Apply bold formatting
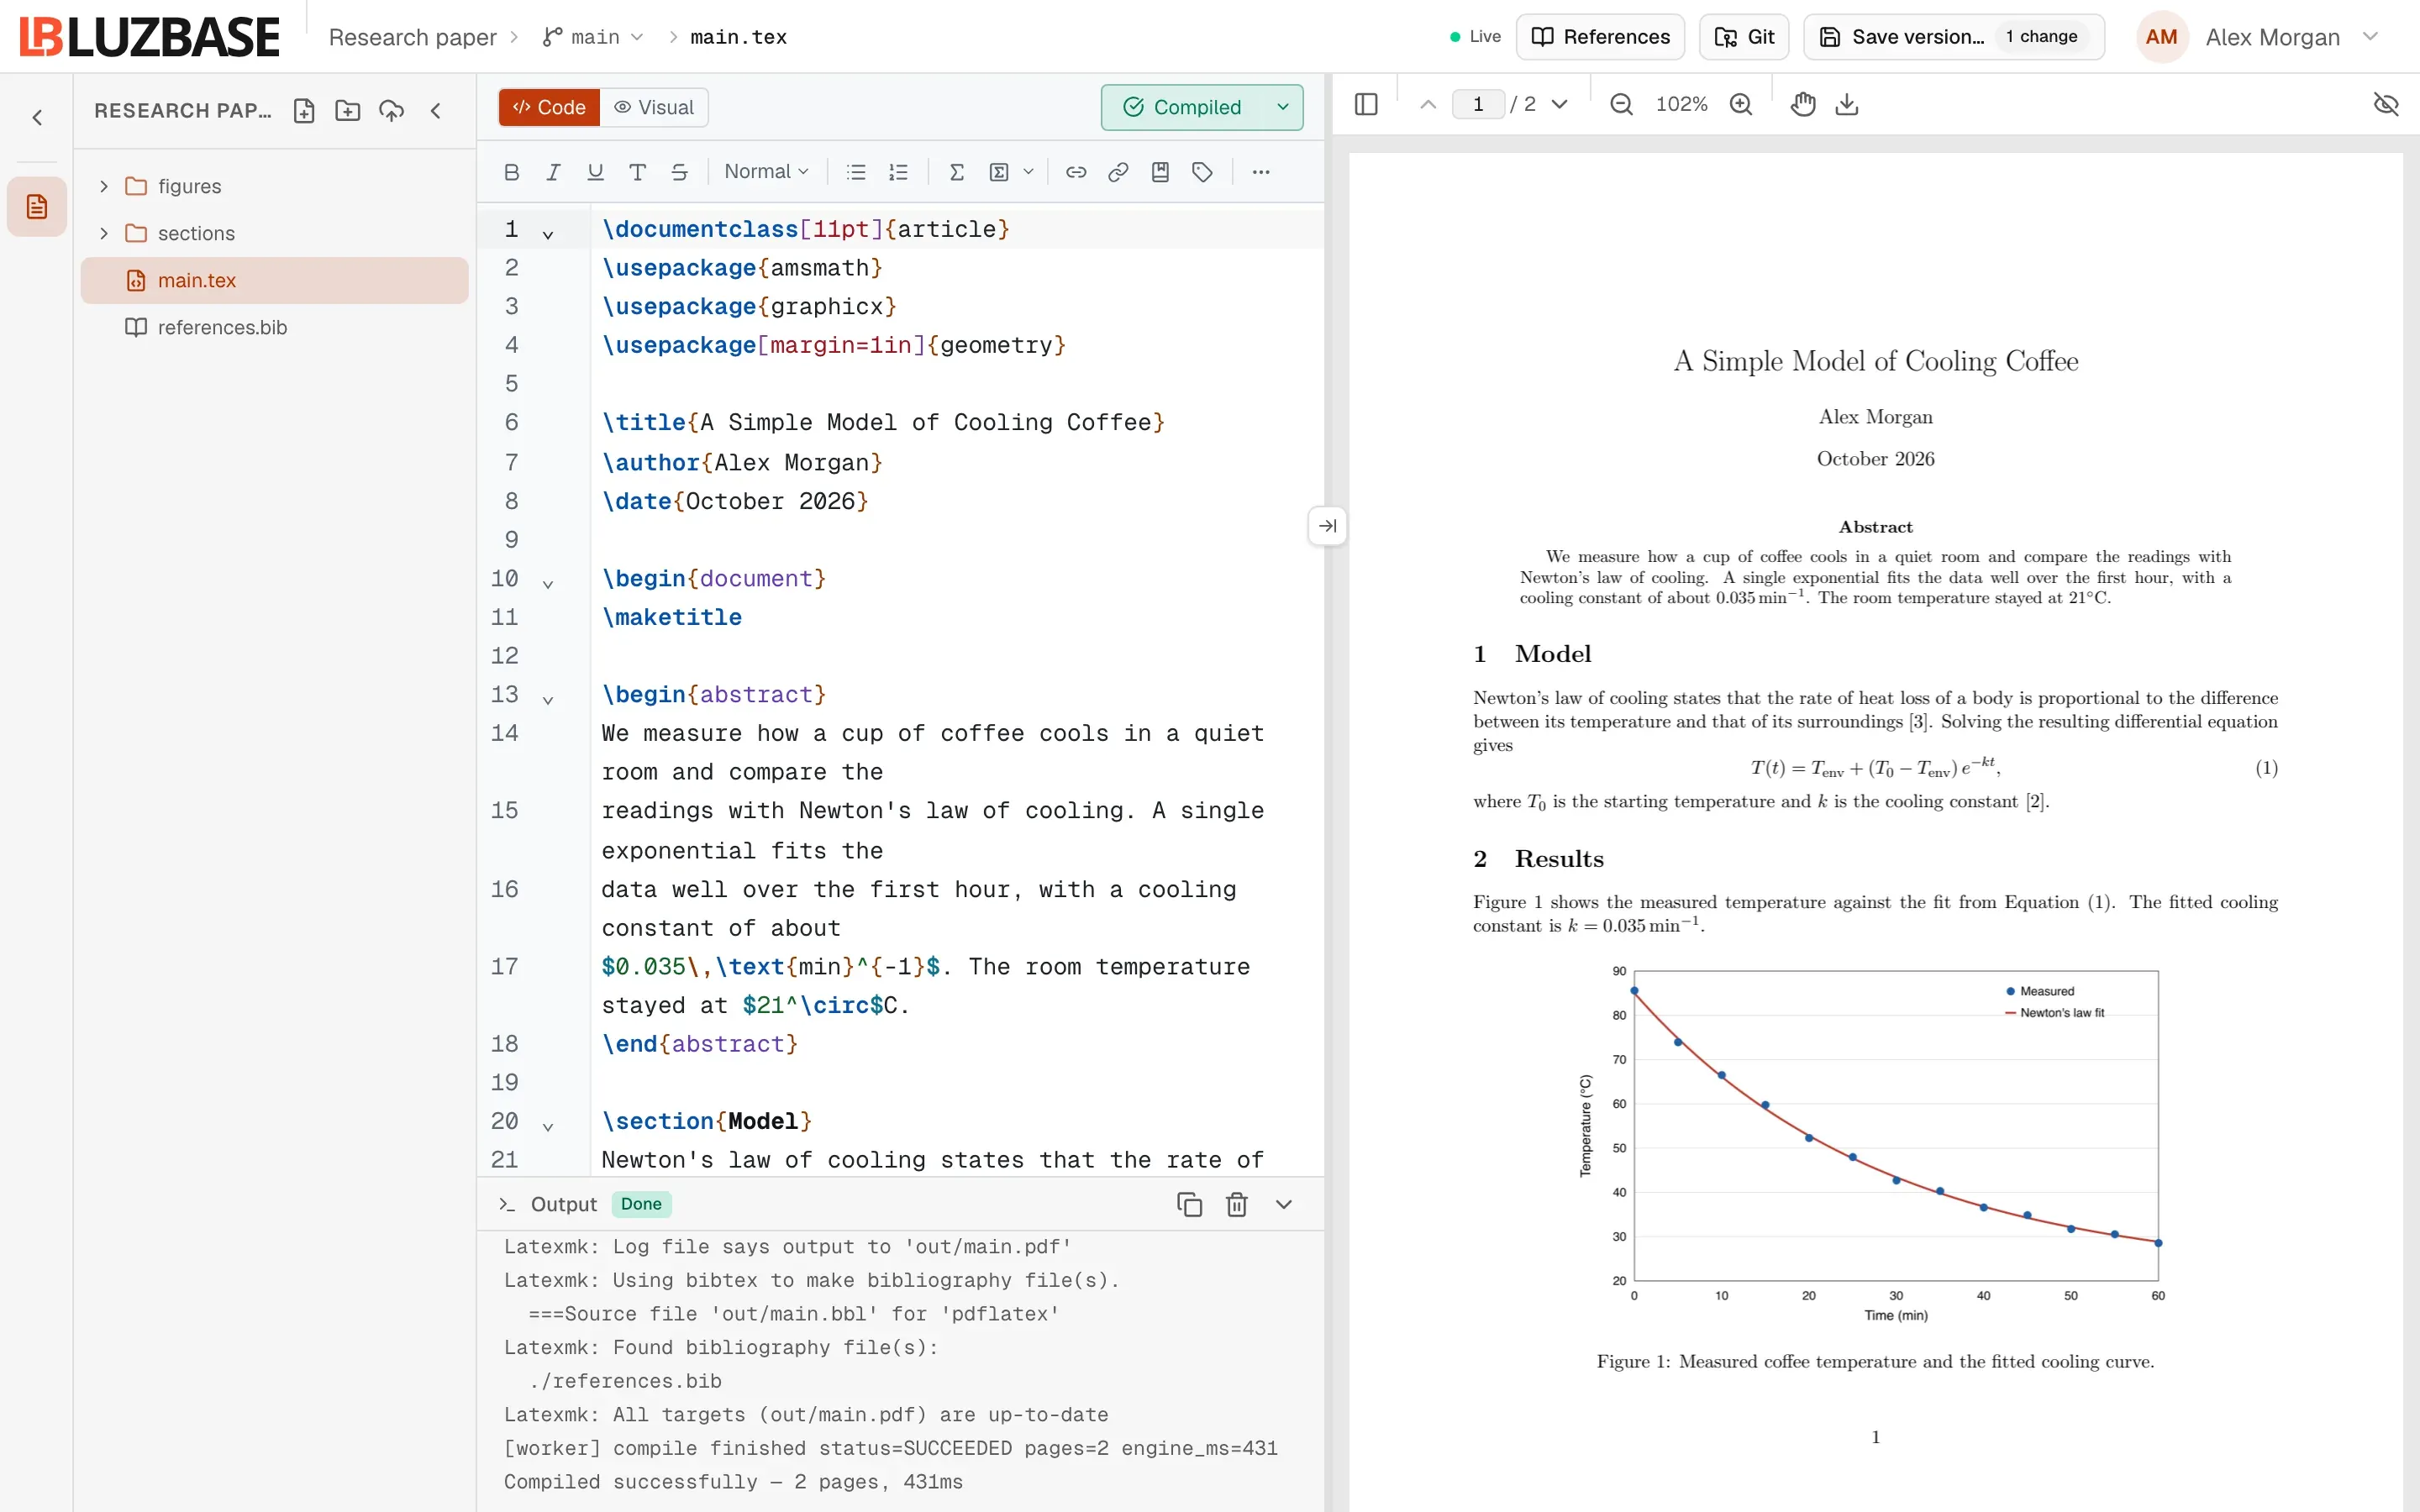Image resolution: width=2420 pixels, height=1512 pixels. click(x=511, y=172)
